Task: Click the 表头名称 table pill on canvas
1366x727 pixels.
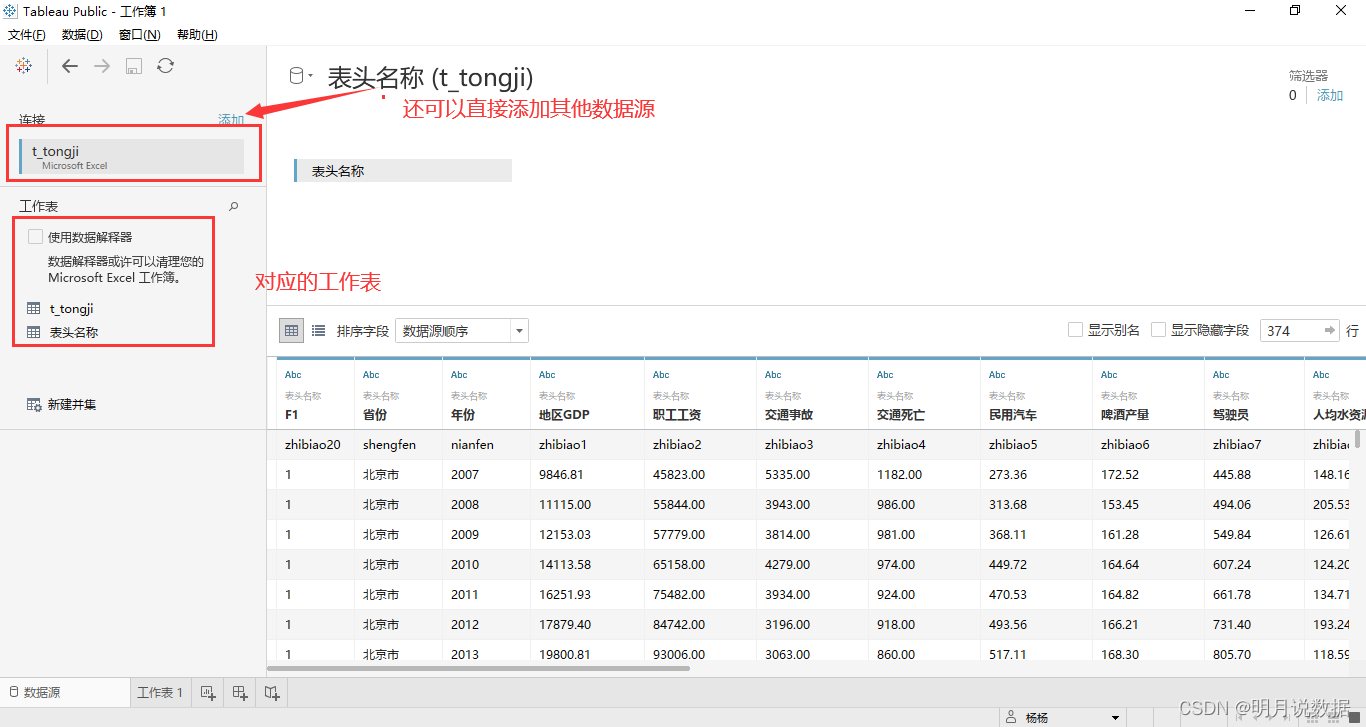Action: (403, 171)
